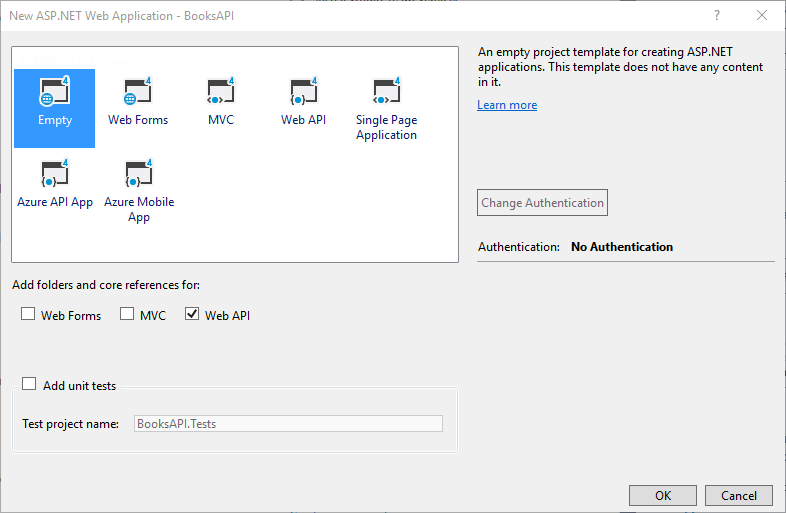Viewport: 786px width, 513px height.
Task: Pick the MVC template icon
Action: 220,92
